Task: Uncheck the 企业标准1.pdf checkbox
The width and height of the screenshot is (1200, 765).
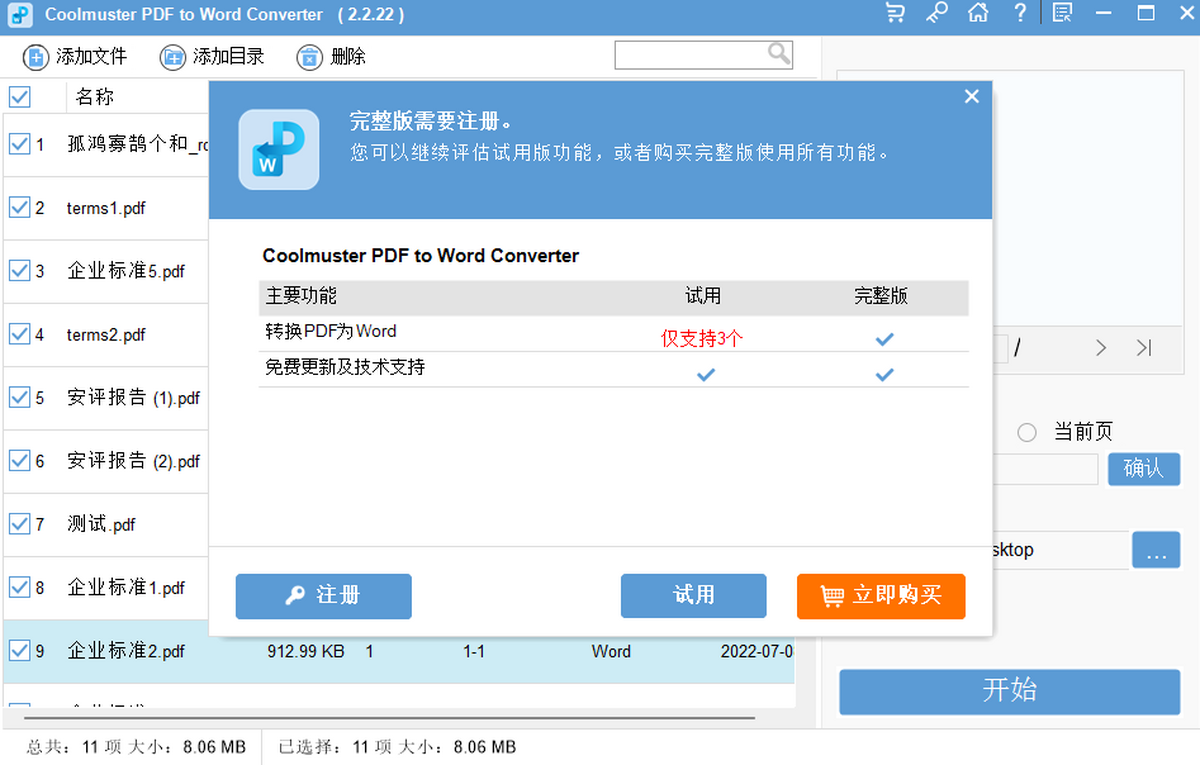Action: coord(19,587)
